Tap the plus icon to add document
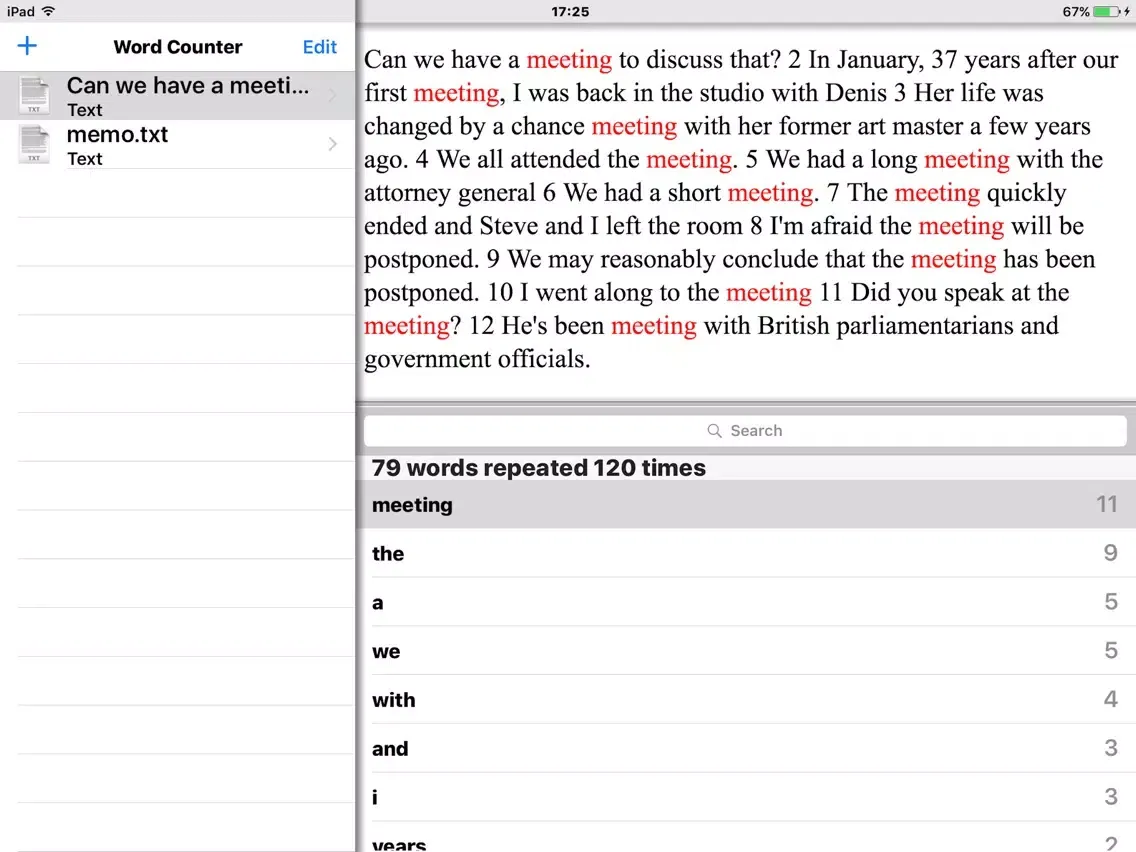 [27, 46]
